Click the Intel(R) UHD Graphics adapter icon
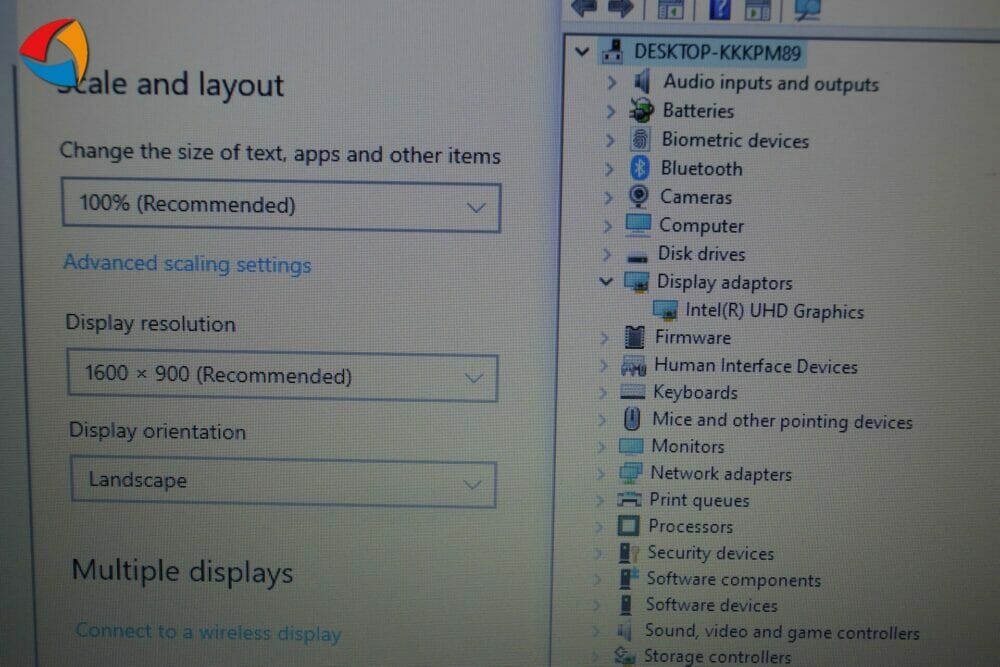 (665, 310)
